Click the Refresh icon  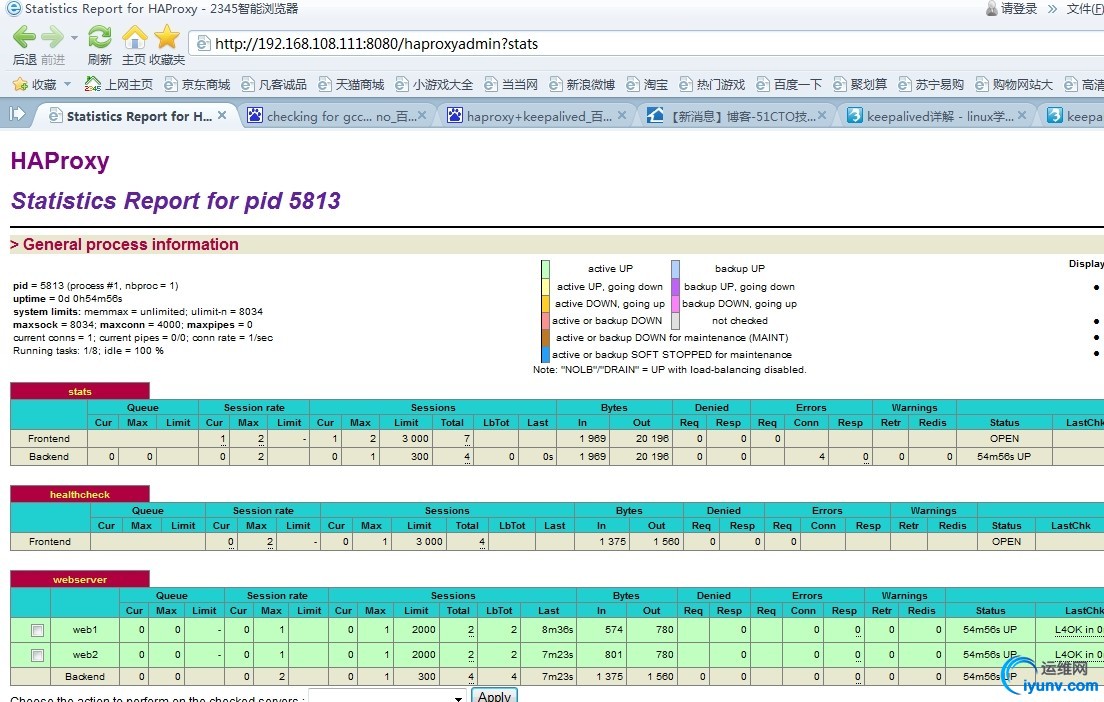[x=99, y=37]
